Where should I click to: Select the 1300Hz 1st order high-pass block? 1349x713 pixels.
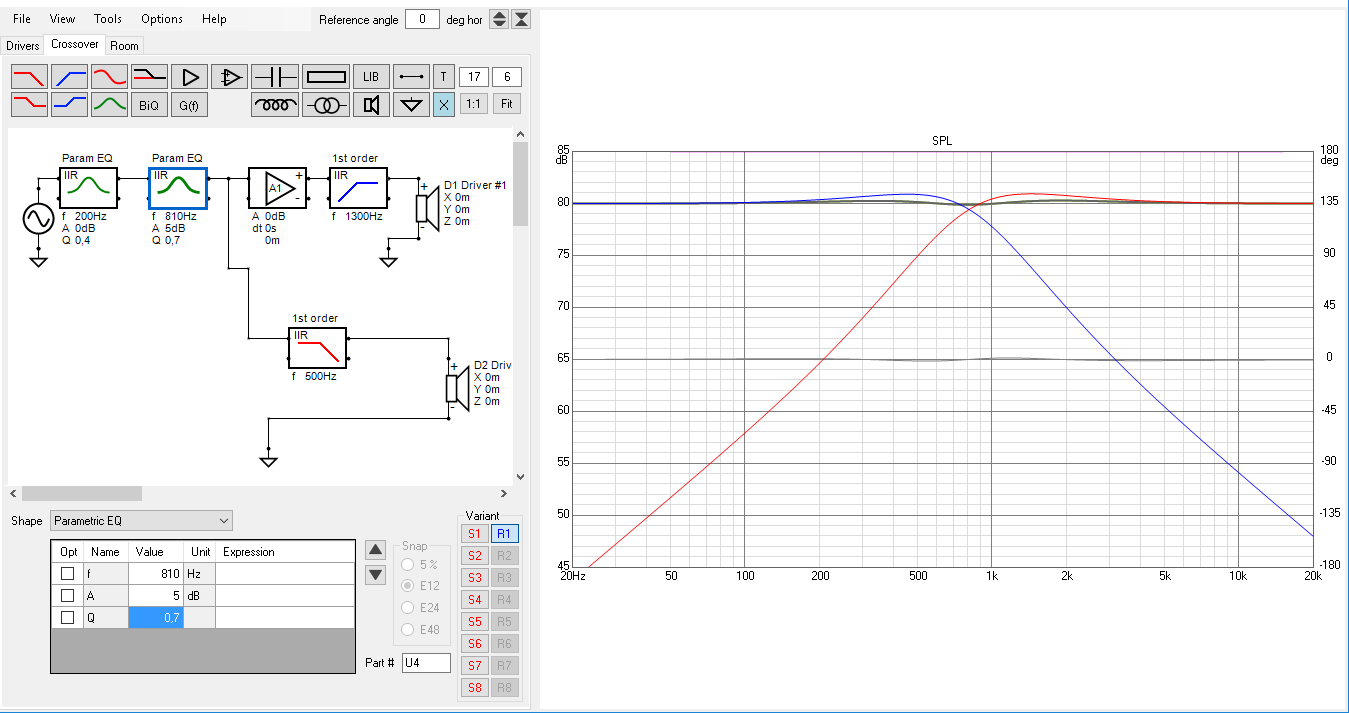coord(358,187)
